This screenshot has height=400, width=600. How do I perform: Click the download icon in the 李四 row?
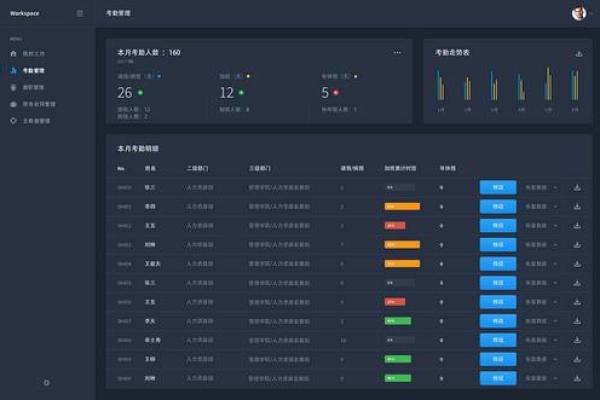coord(577,207)
